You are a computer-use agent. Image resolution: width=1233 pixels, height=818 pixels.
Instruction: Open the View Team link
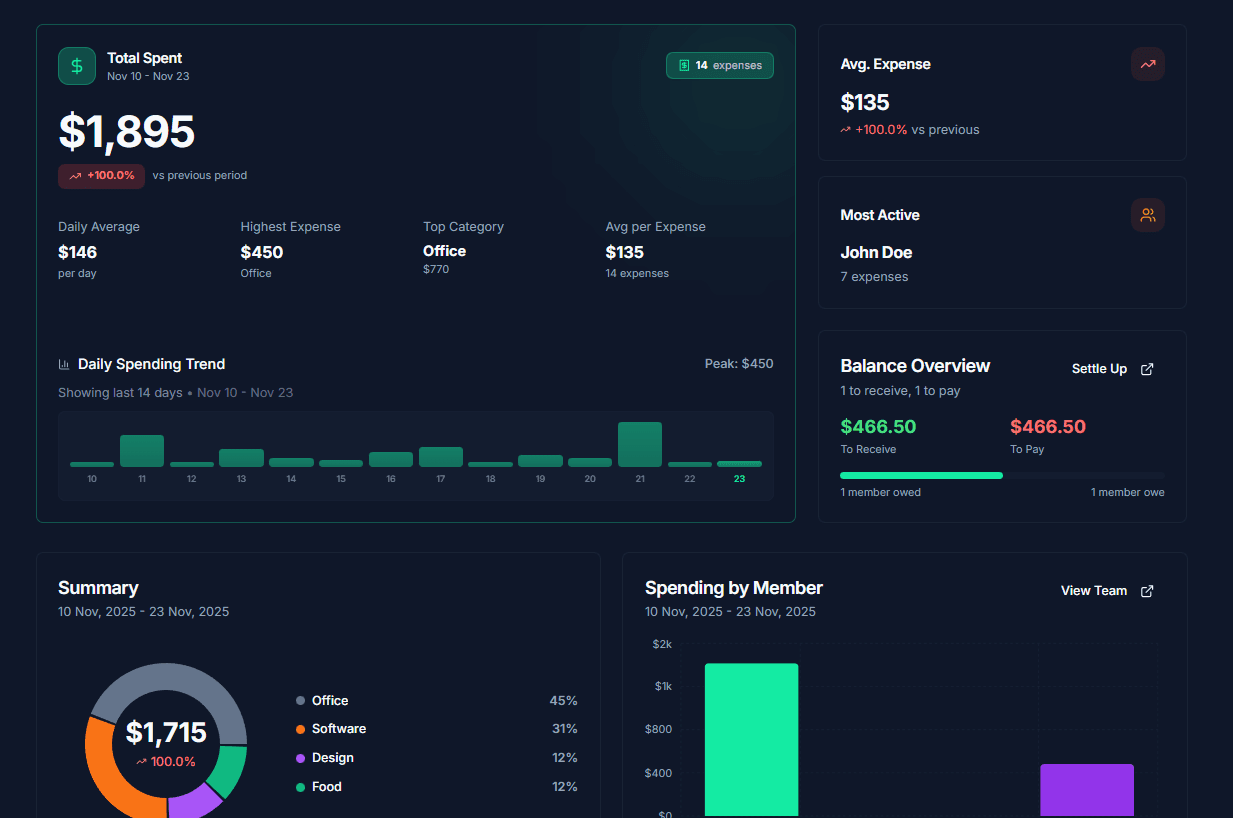pos(1094,591)
